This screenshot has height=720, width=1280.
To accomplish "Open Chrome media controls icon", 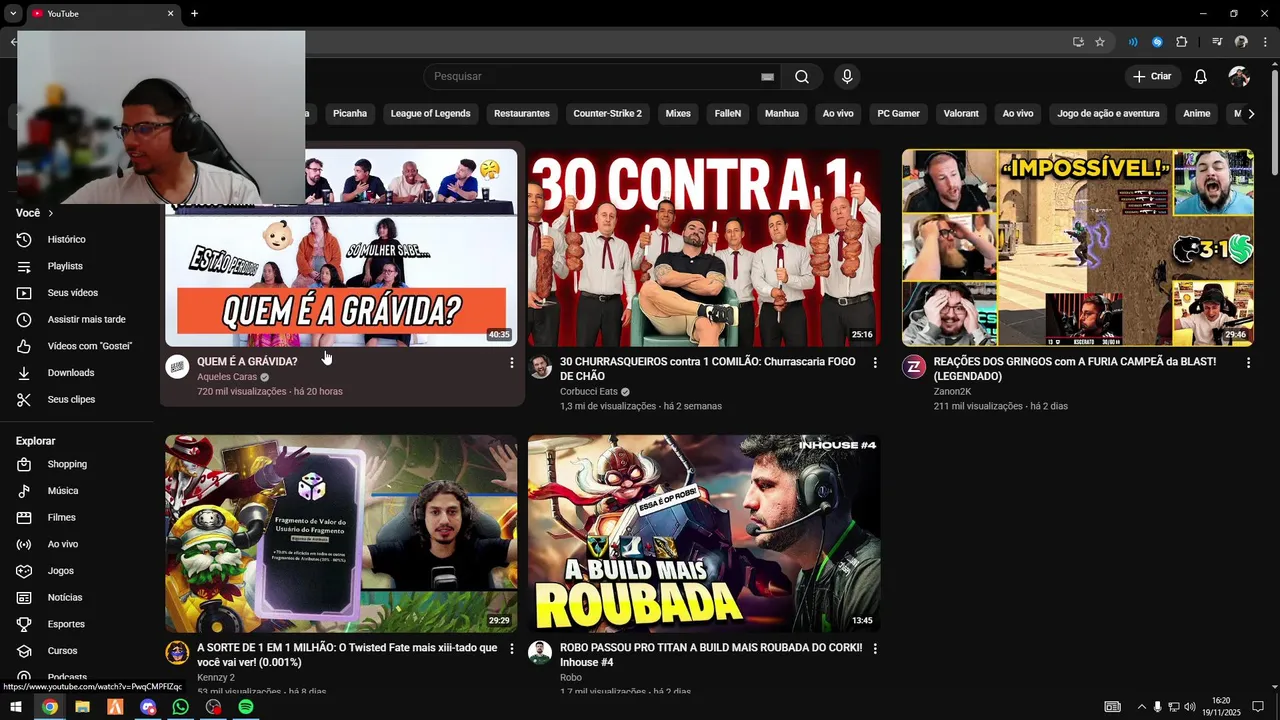I will click(1217, 42).
